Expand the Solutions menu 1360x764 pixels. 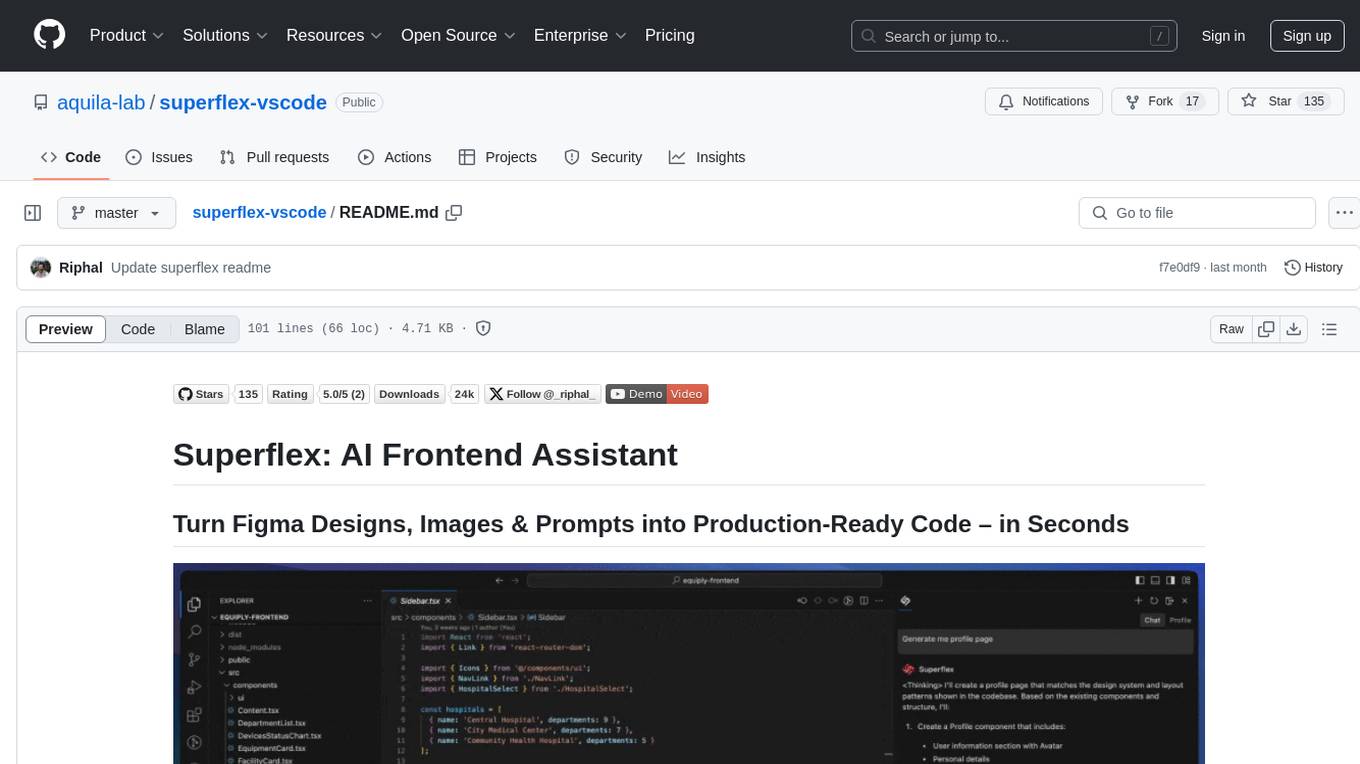coord(224,35)
